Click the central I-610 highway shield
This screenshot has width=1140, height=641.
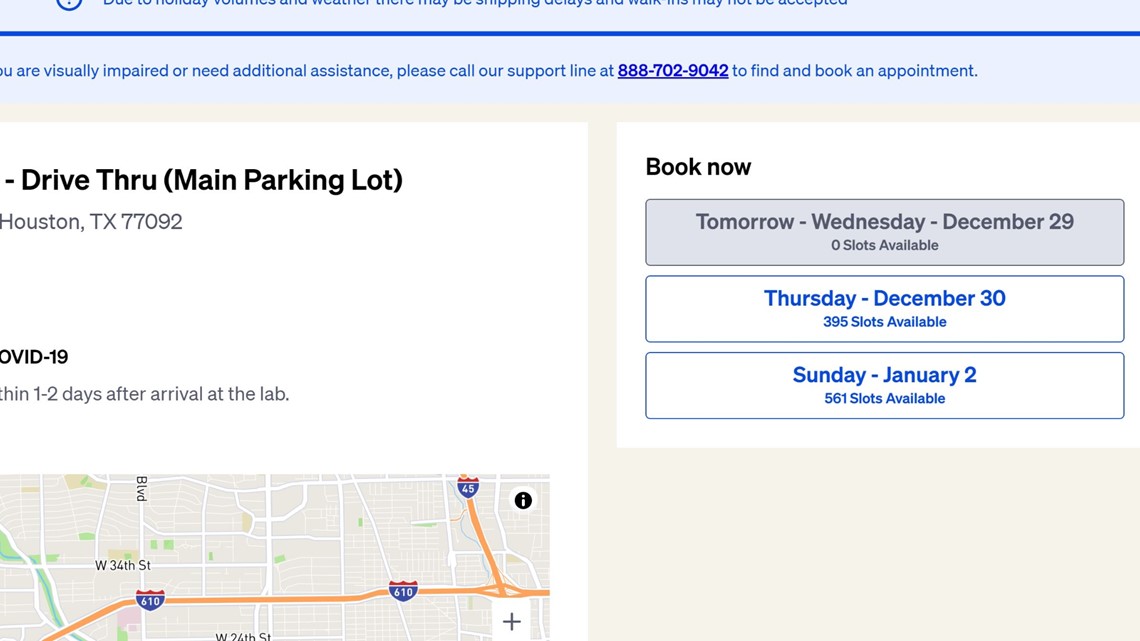[404, 590]
